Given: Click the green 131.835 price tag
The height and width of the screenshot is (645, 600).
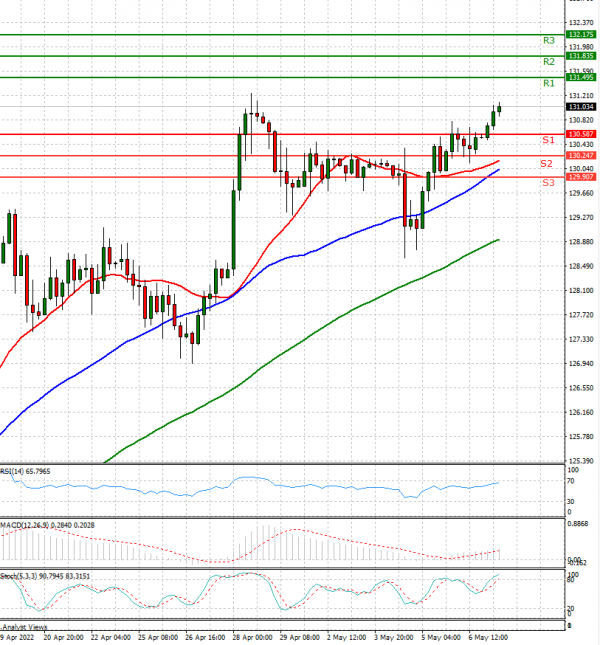Looking at the screenshot, I should [x=580, y=56].
